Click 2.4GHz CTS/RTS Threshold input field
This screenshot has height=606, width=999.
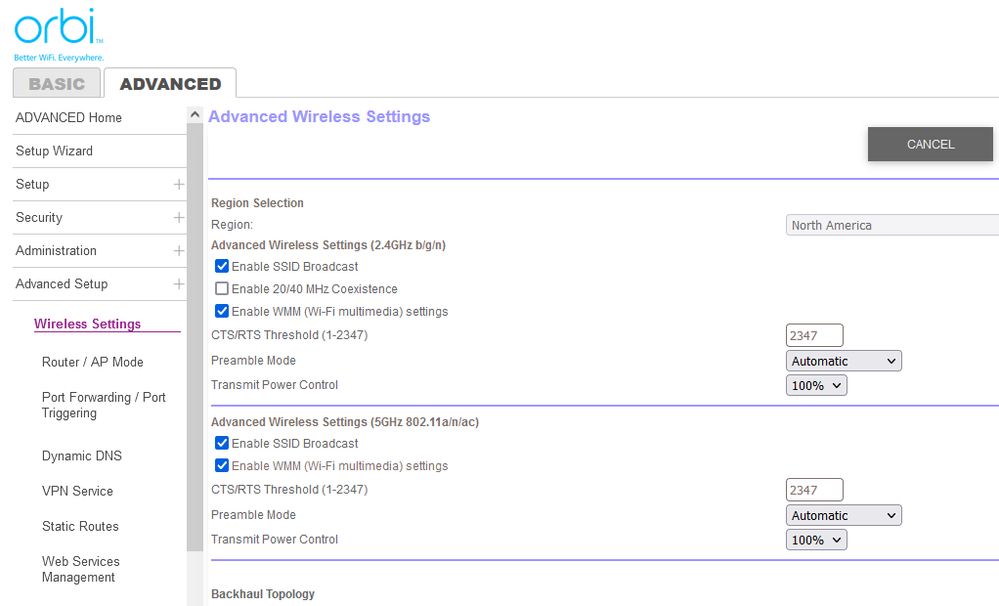pos(814,336)
